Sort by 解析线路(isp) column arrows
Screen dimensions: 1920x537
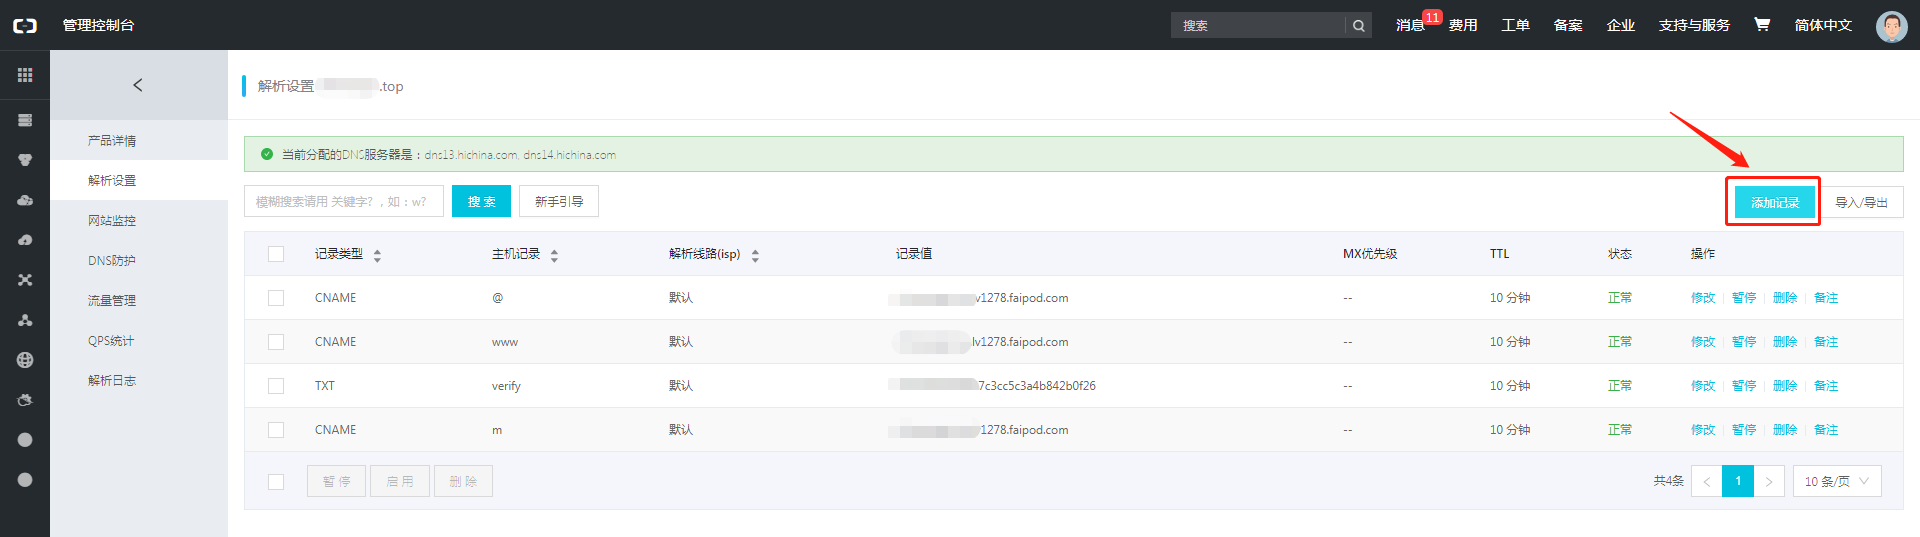(x=755, y=256)
